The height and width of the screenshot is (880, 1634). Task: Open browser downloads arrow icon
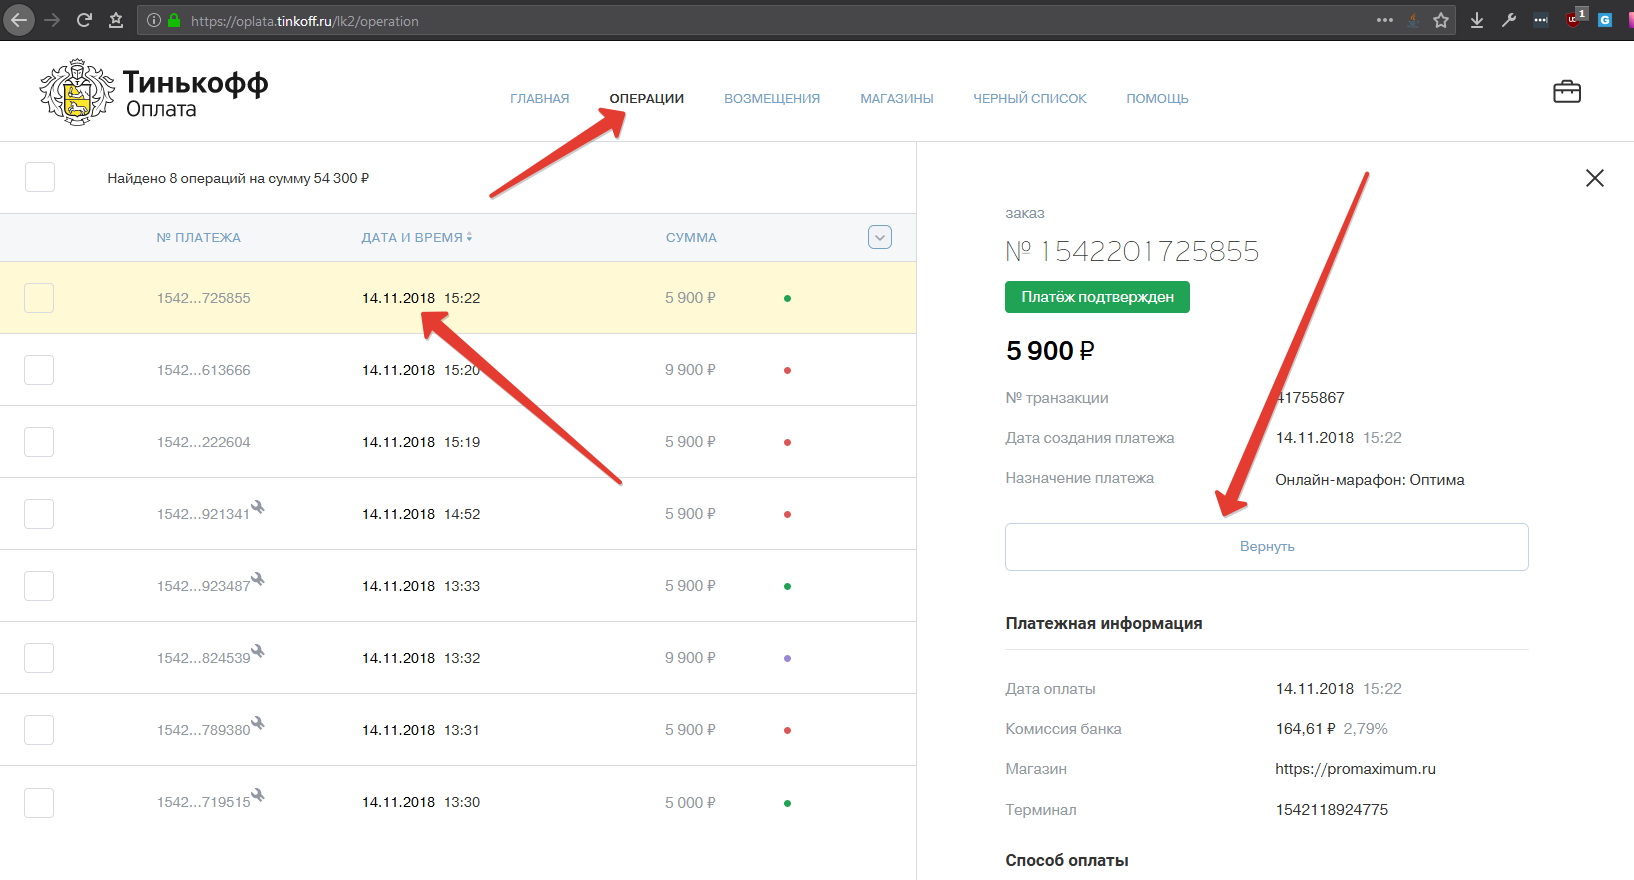tap(1476, 20)
